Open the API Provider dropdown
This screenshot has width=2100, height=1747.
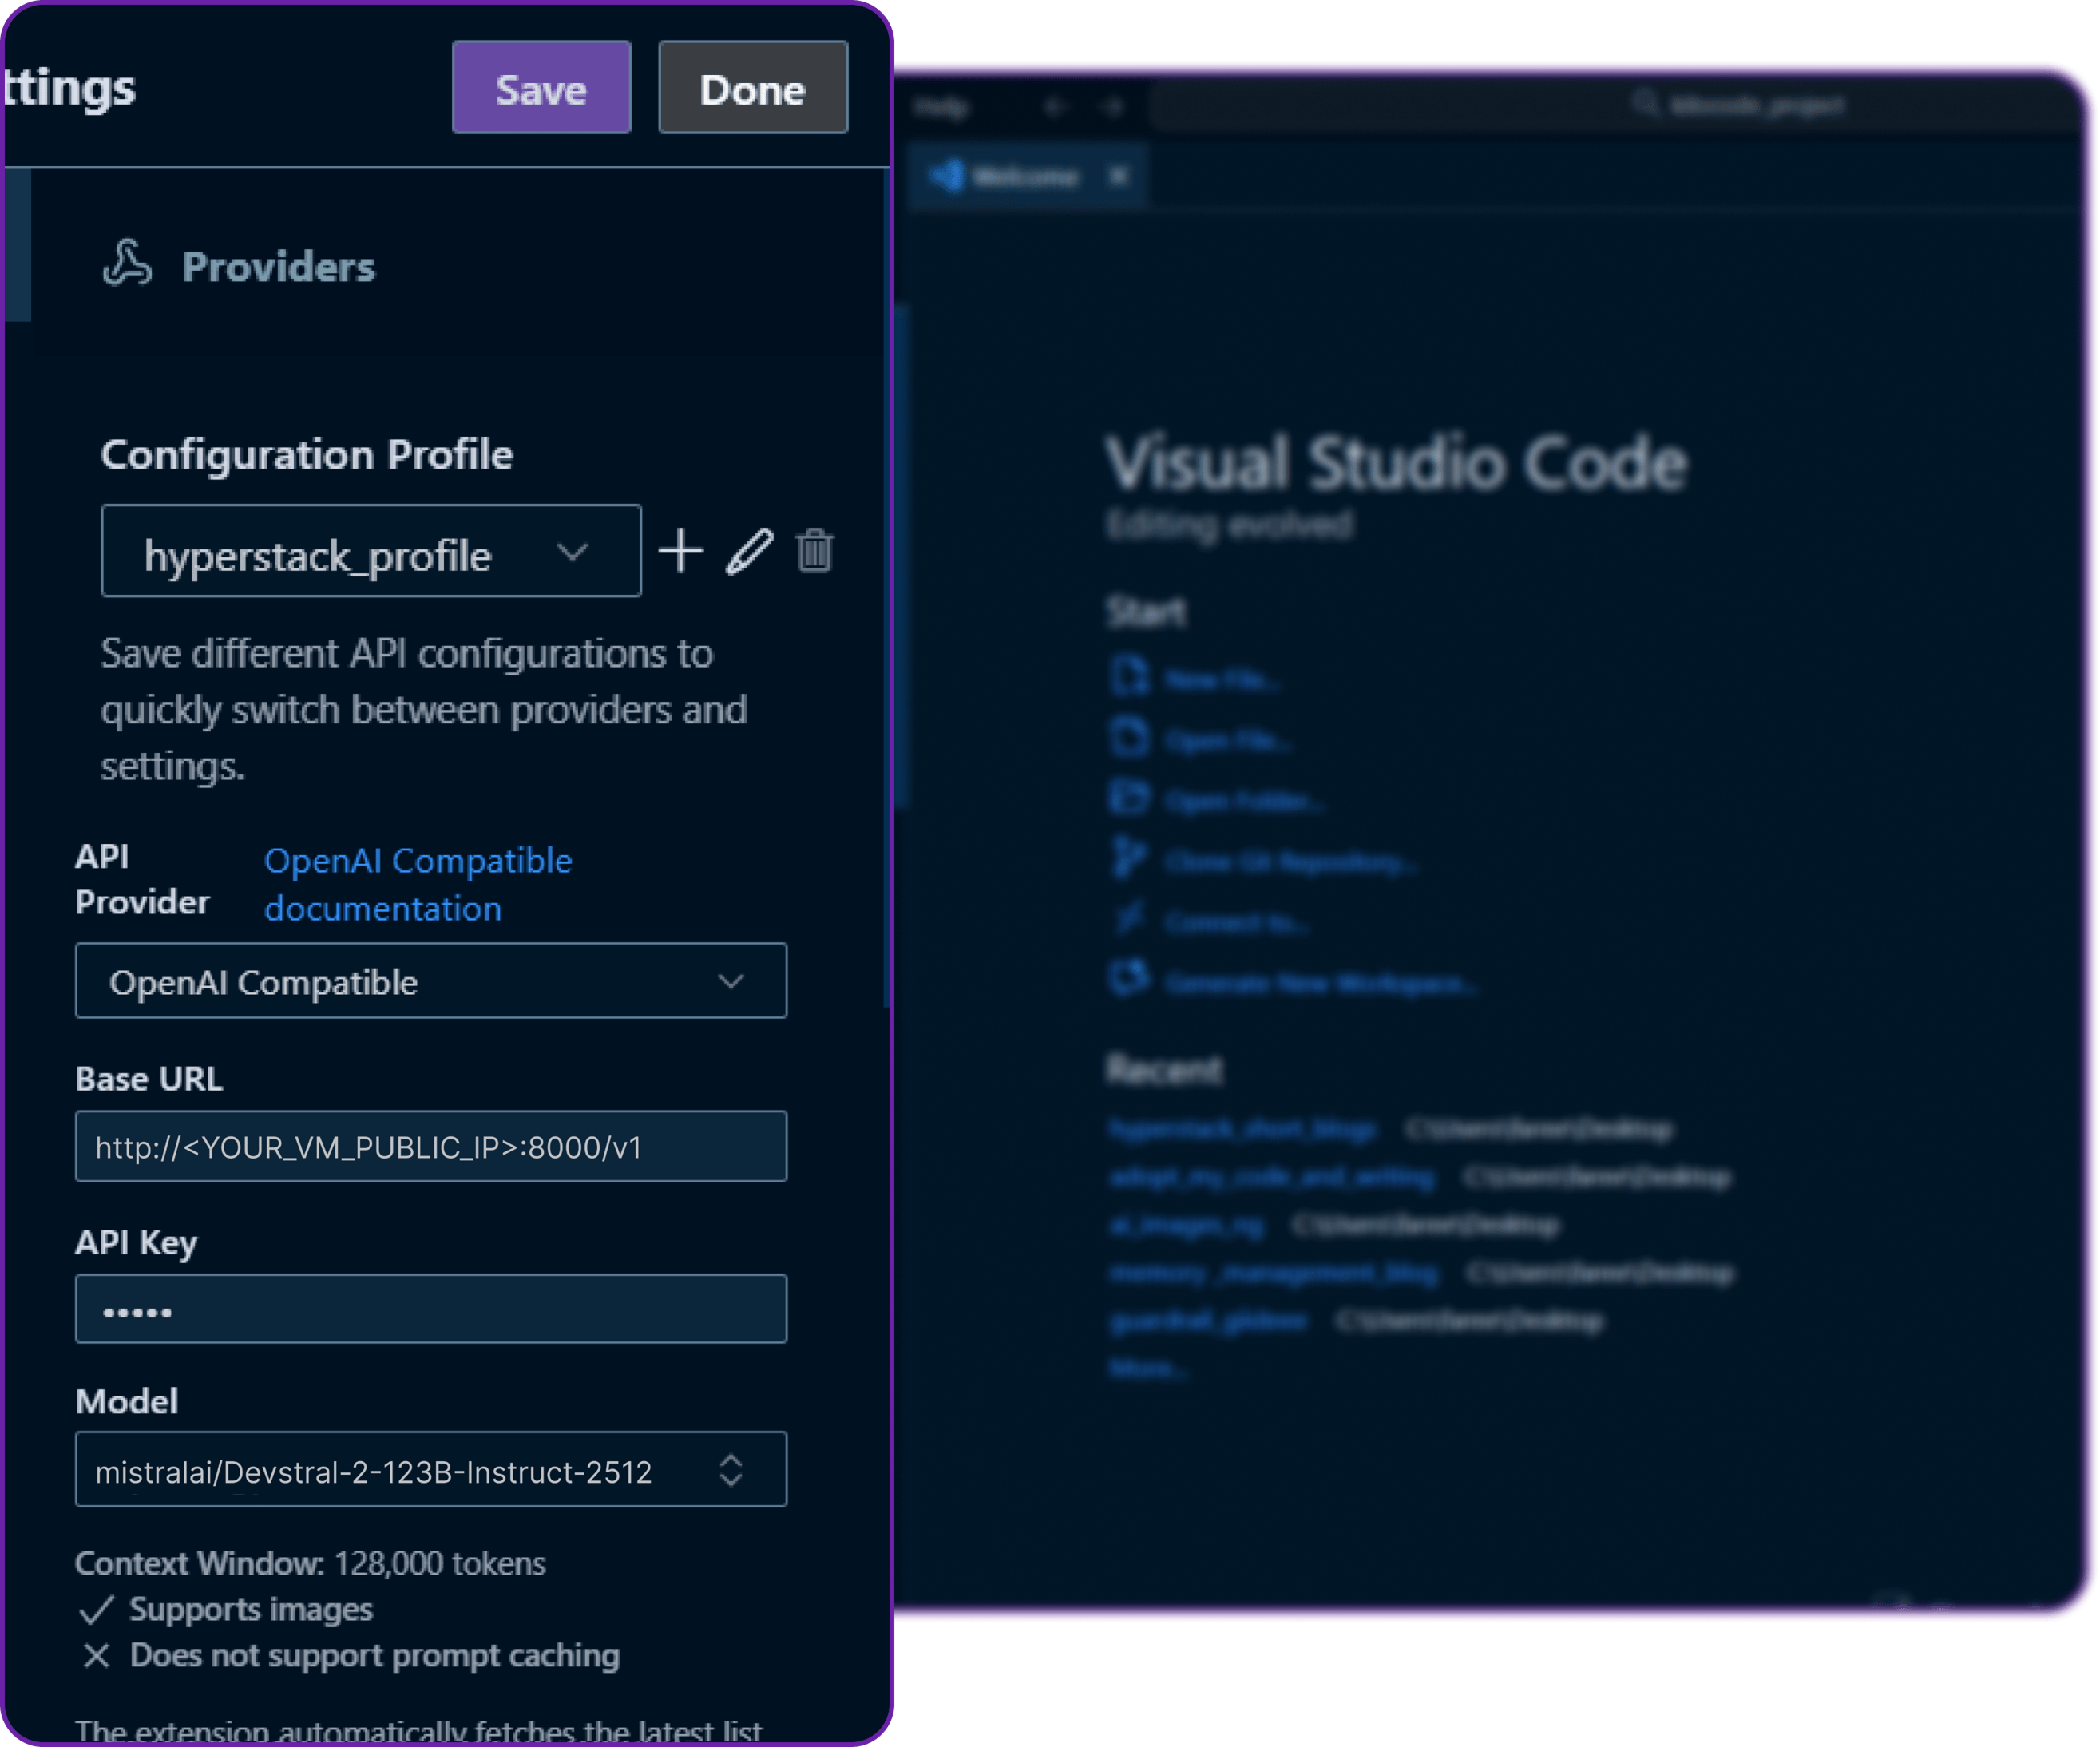432,981
